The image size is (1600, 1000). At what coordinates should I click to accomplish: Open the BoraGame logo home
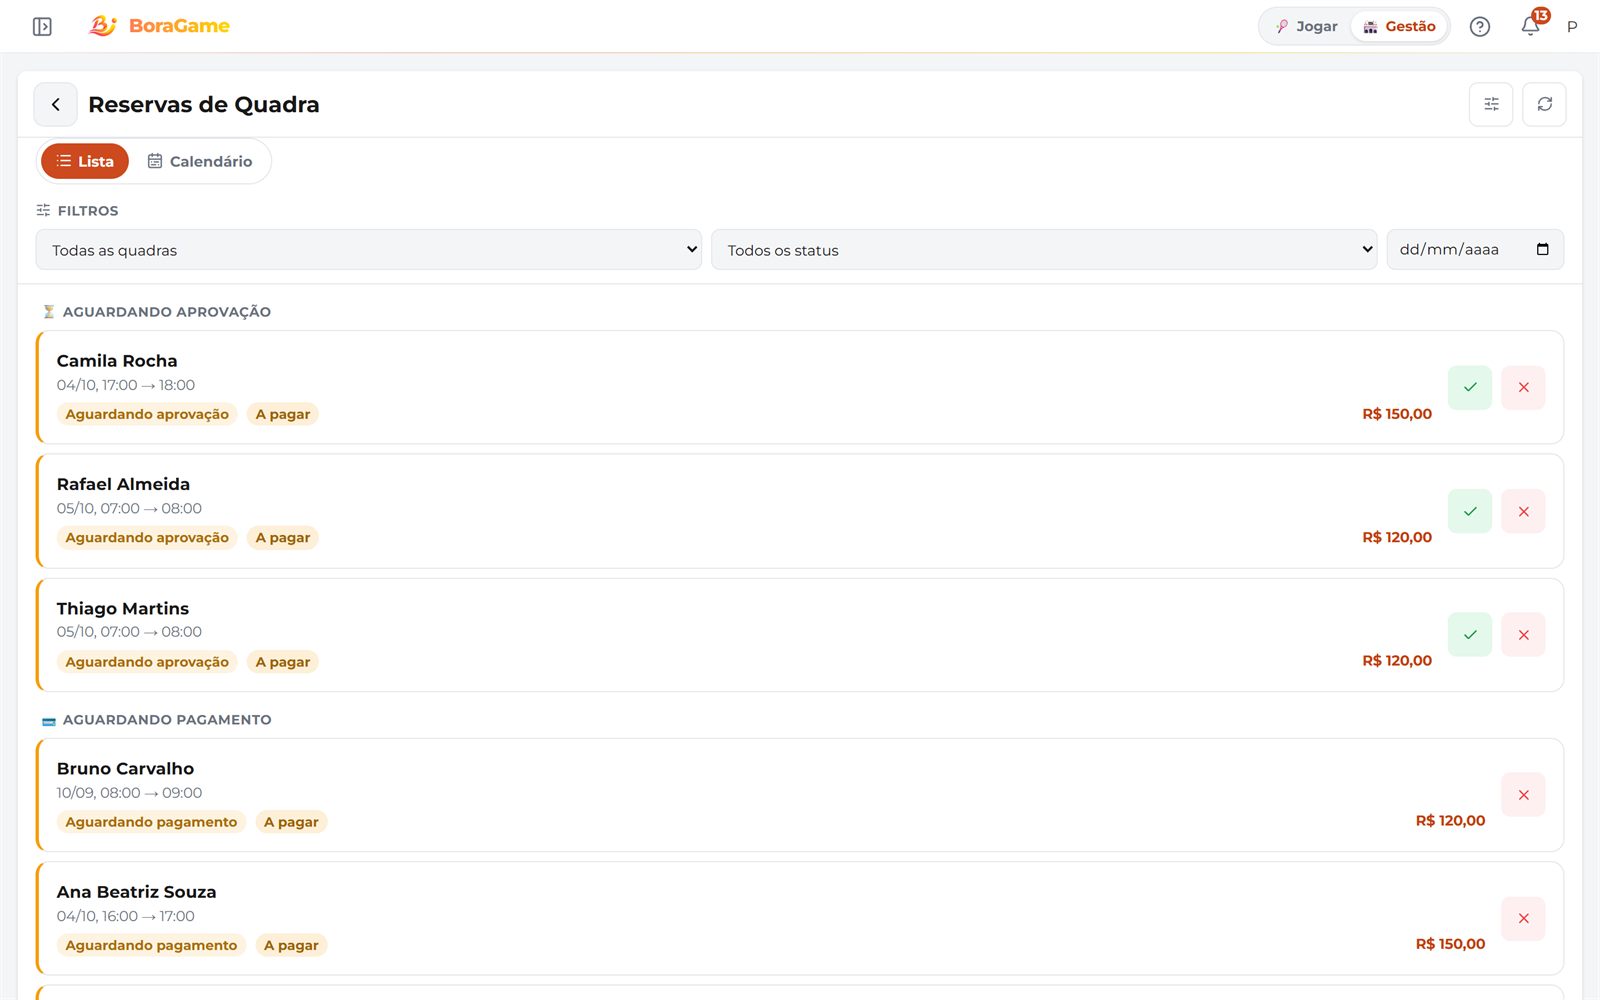coord(160,26)
